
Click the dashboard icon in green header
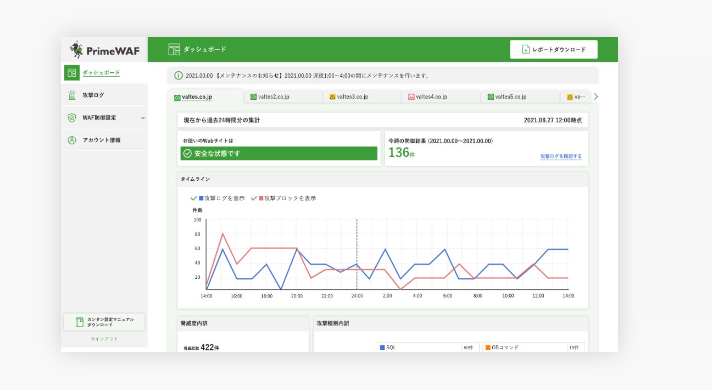pyautogui.click(x=174, y=49)
